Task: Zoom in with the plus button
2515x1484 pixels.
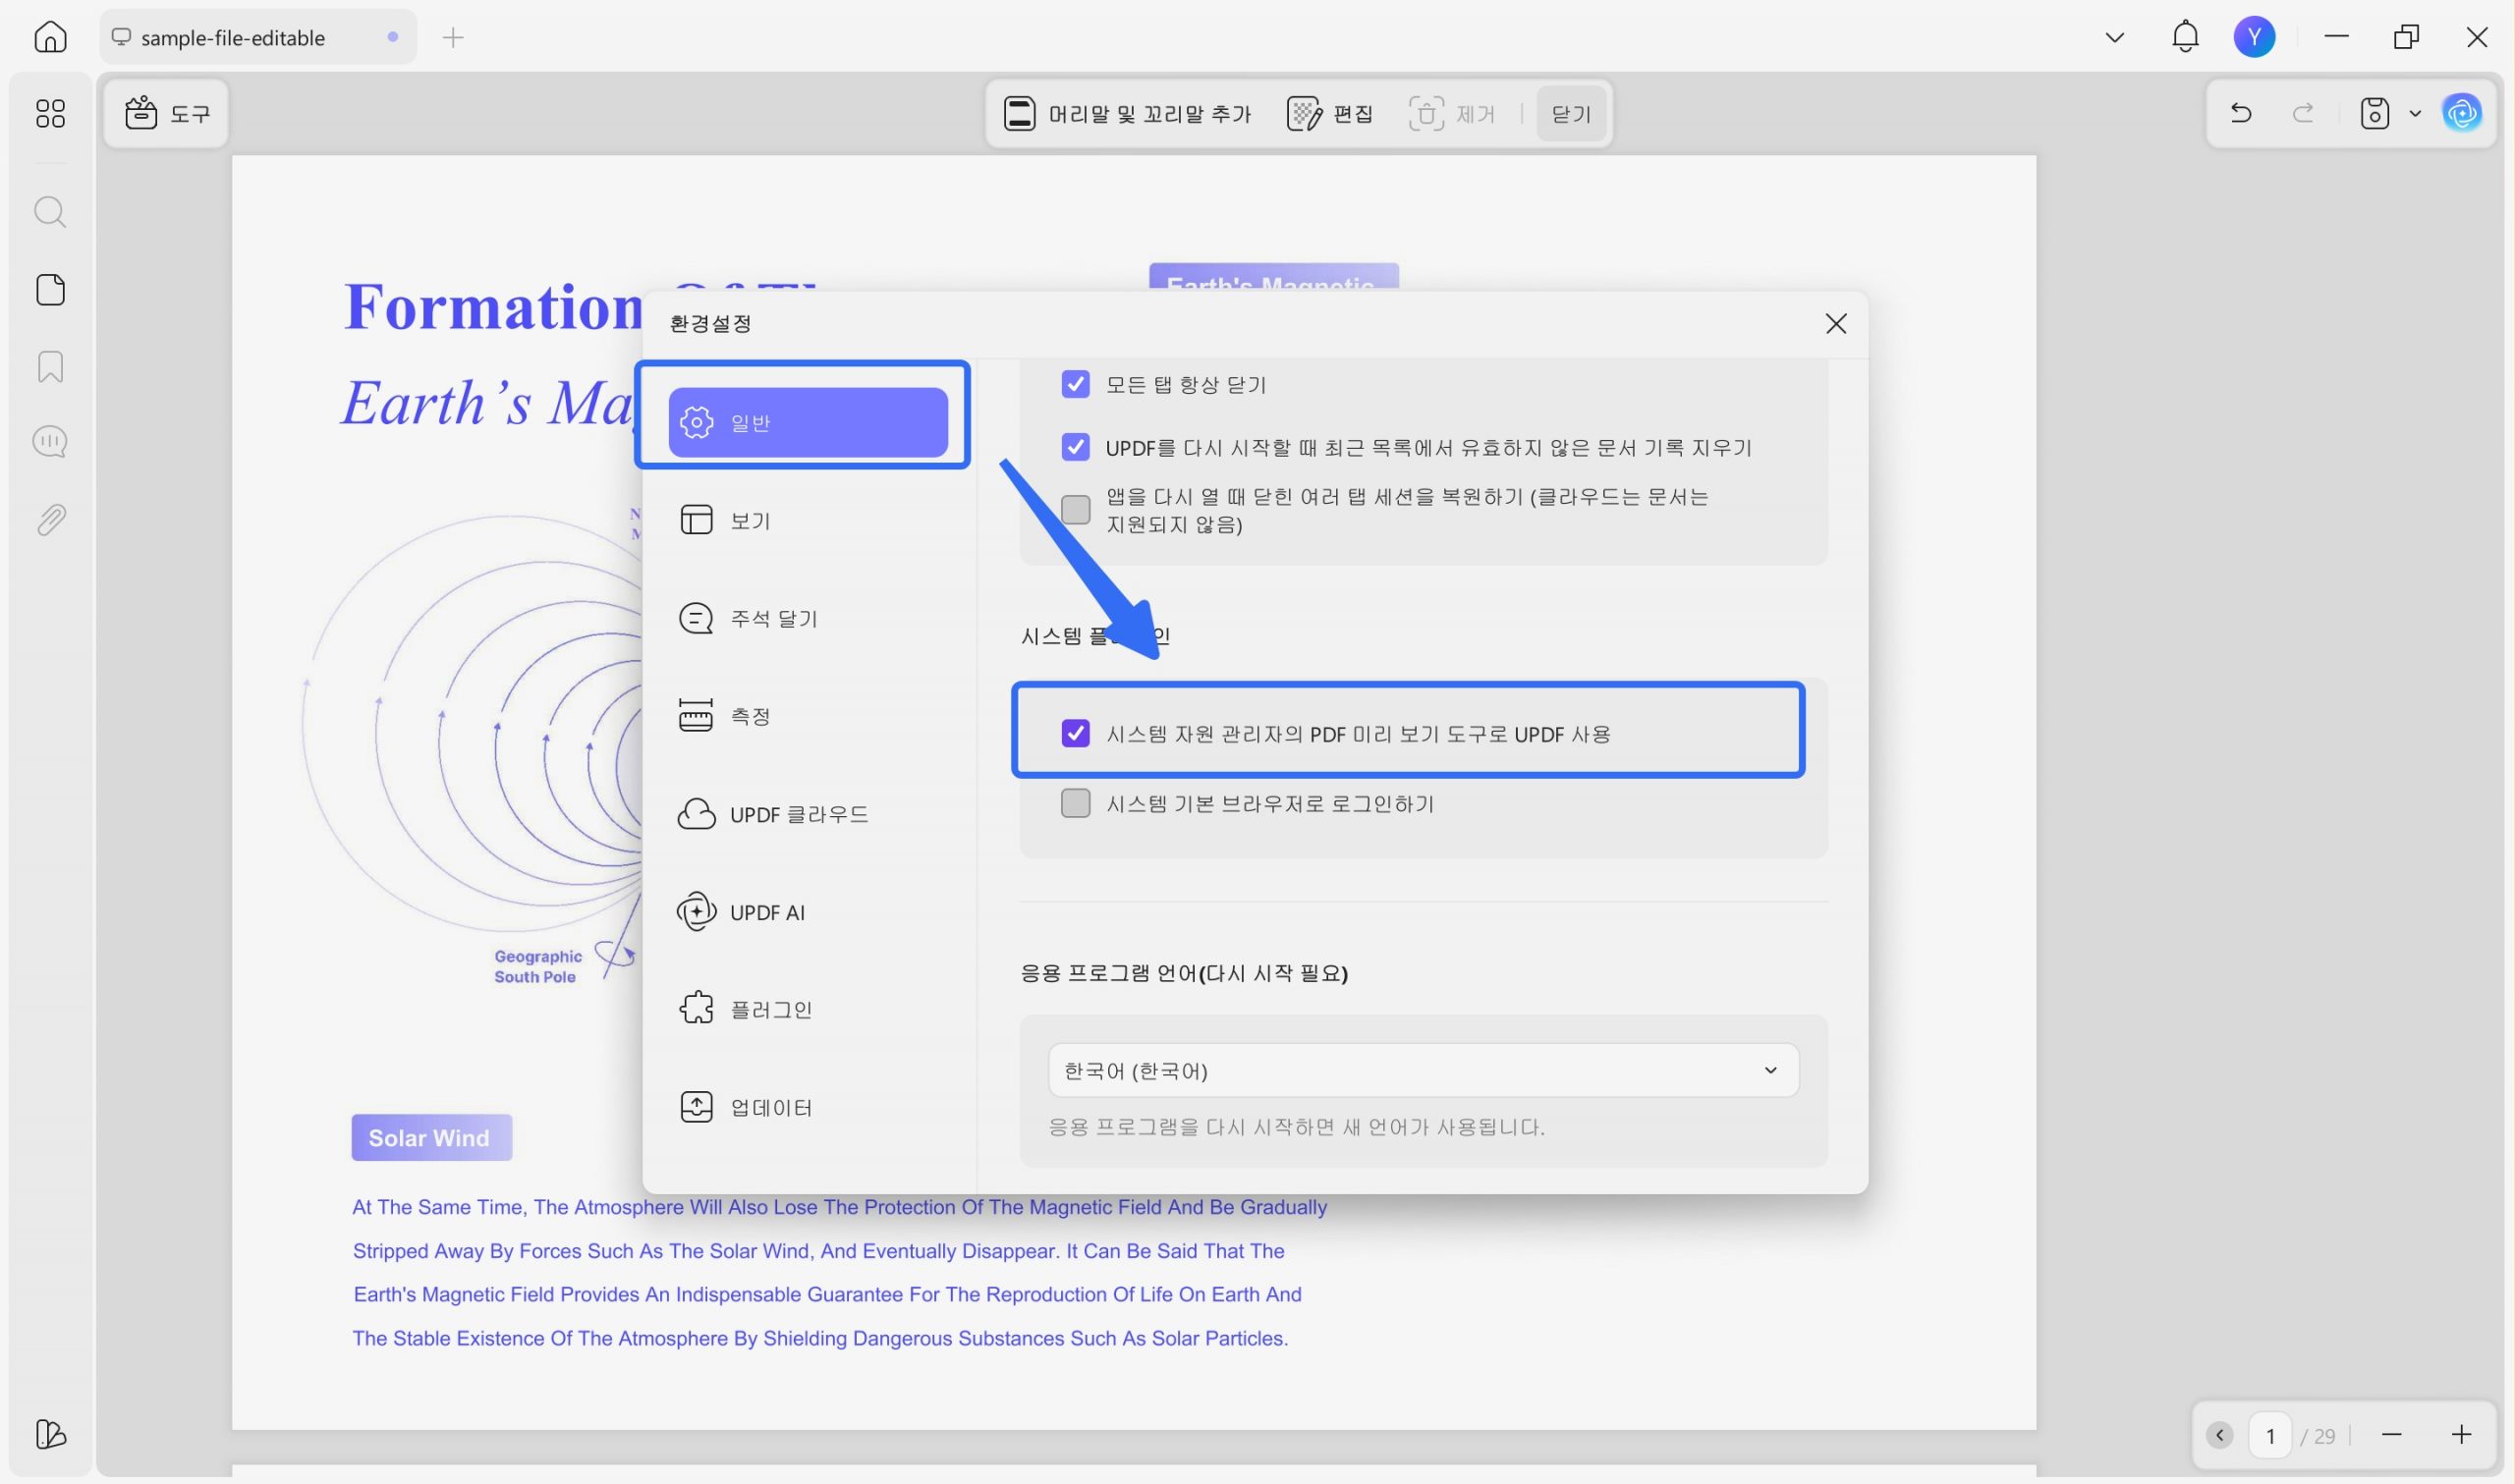Action: (2461, 1435)
